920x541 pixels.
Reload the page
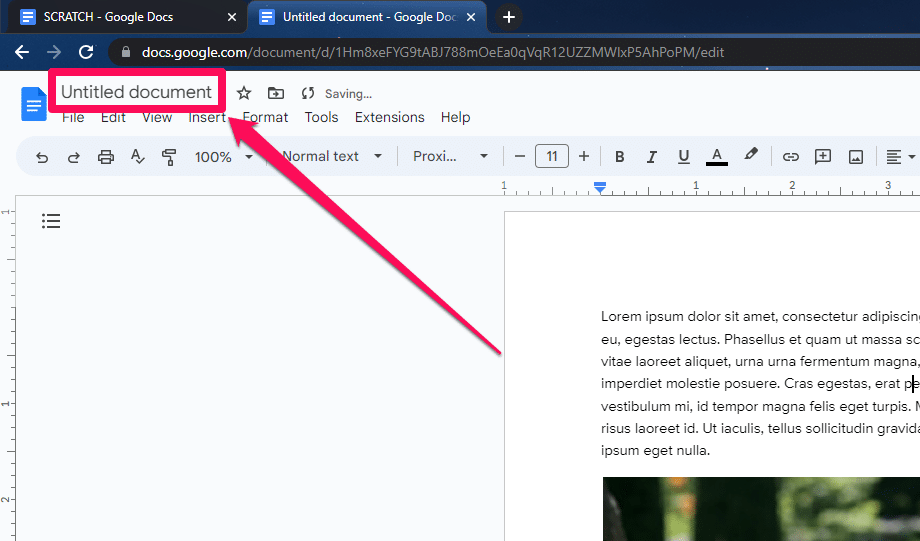86,52
